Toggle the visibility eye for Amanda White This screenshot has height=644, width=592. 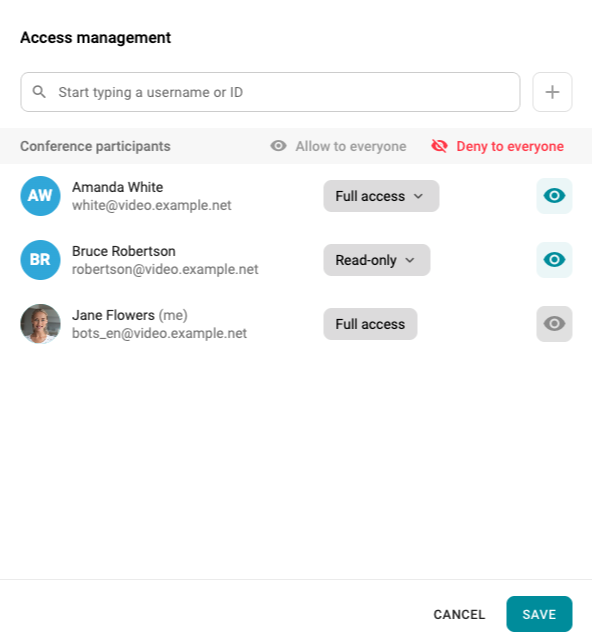tap(554, 196)
